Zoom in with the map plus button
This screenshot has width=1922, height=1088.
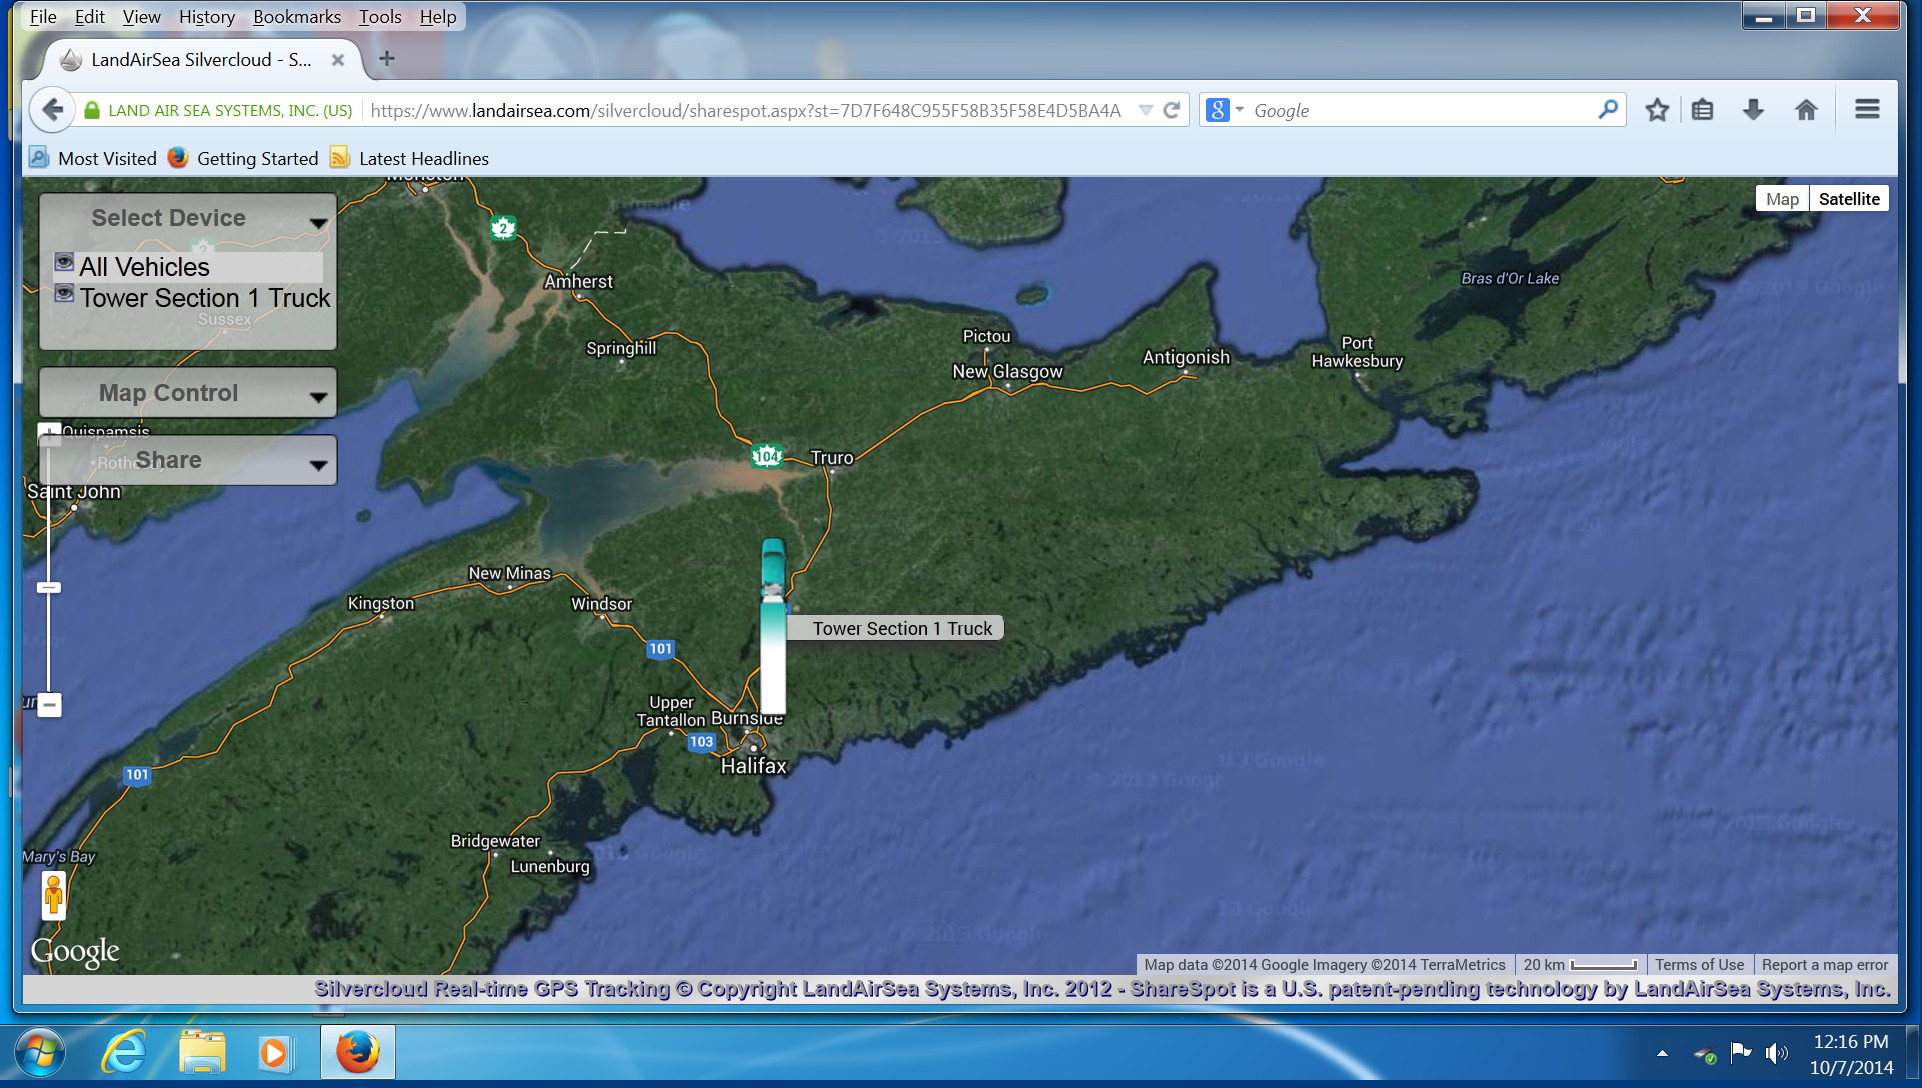[x=49, y=433]
